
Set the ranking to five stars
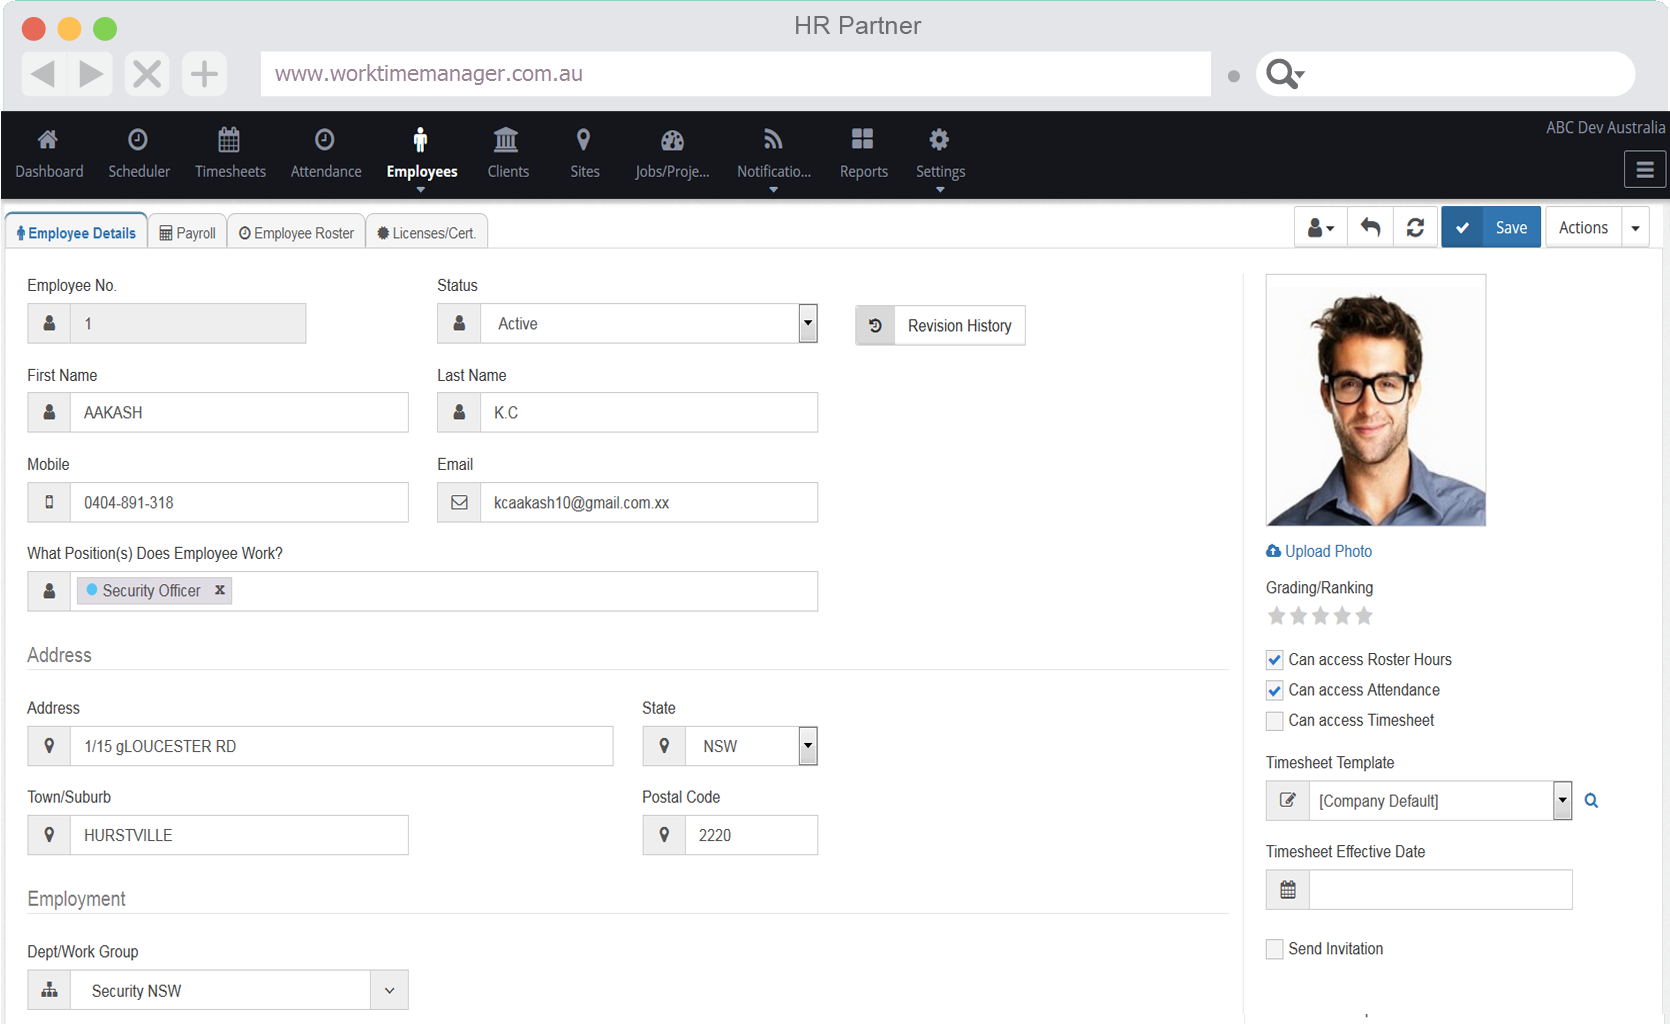[1364, 616]
